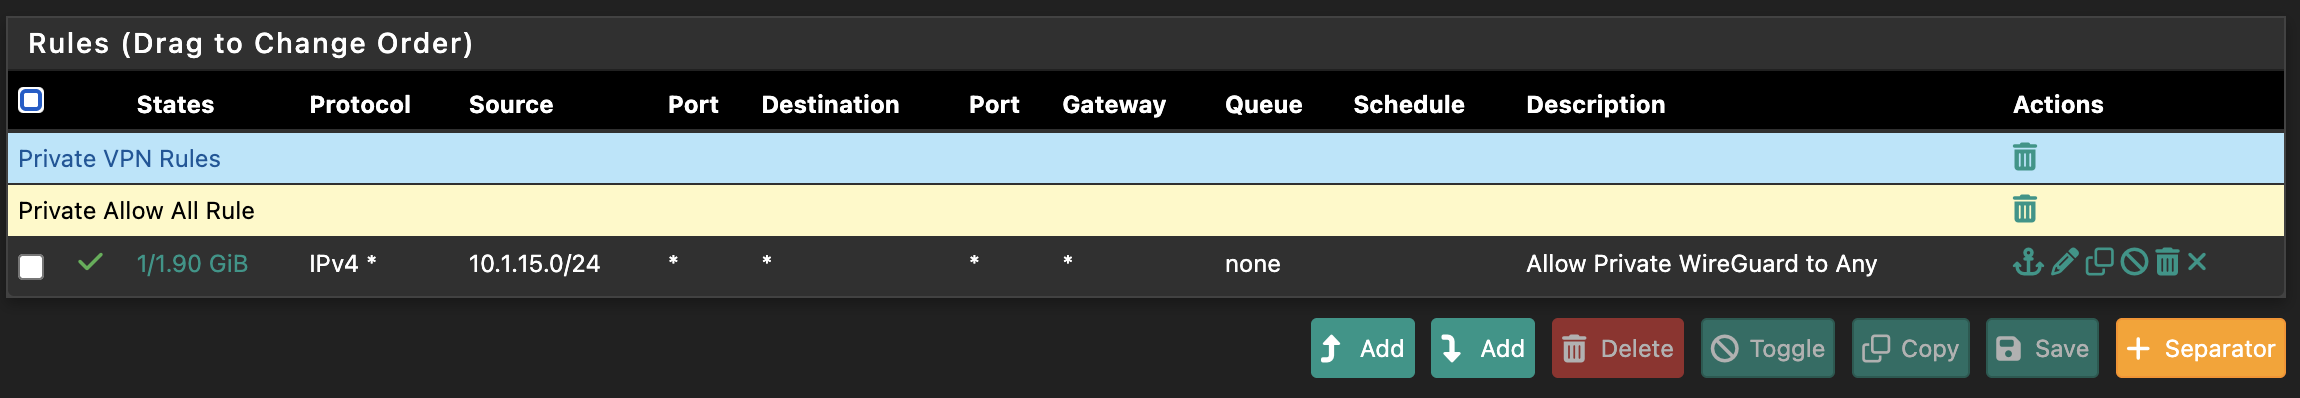Viewport: 2300px width, 398px height.
Task: Delete WireGuard rule via row trash icon
Action: [2167, 262]
